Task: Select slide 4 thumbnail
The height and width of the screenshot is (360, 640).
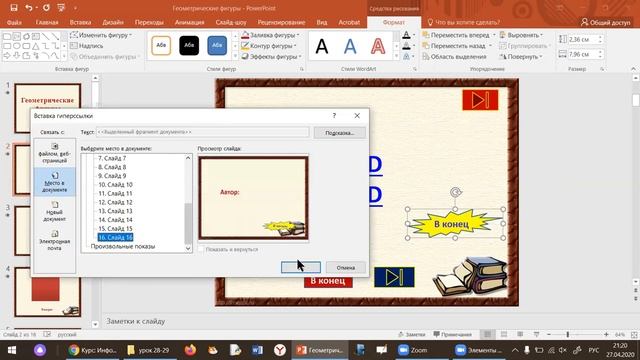Action: [x=47, y=291]
